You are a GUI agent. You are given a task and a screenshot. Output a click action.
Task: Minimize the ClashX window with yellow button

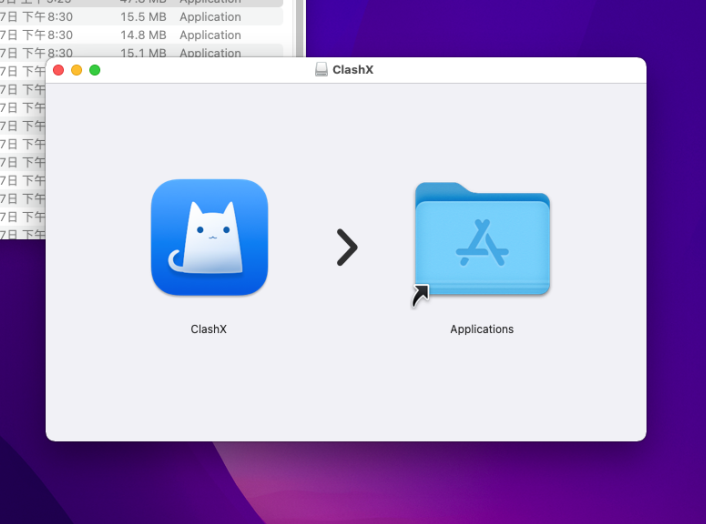77,70
